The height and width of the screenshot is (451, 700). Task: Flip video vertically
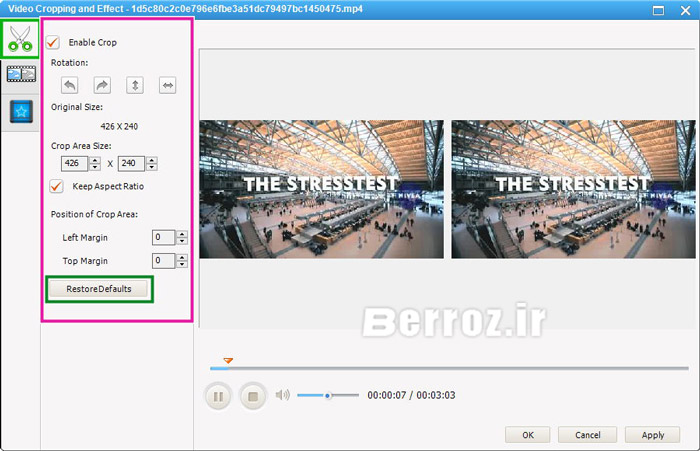tap(135, 86)
